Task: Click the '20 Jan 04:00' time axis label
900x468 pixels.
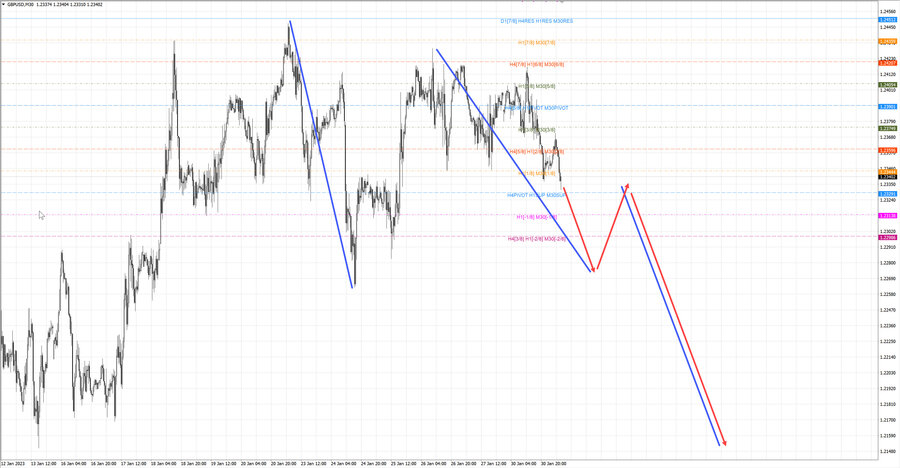Action: (x=253, y=463)
